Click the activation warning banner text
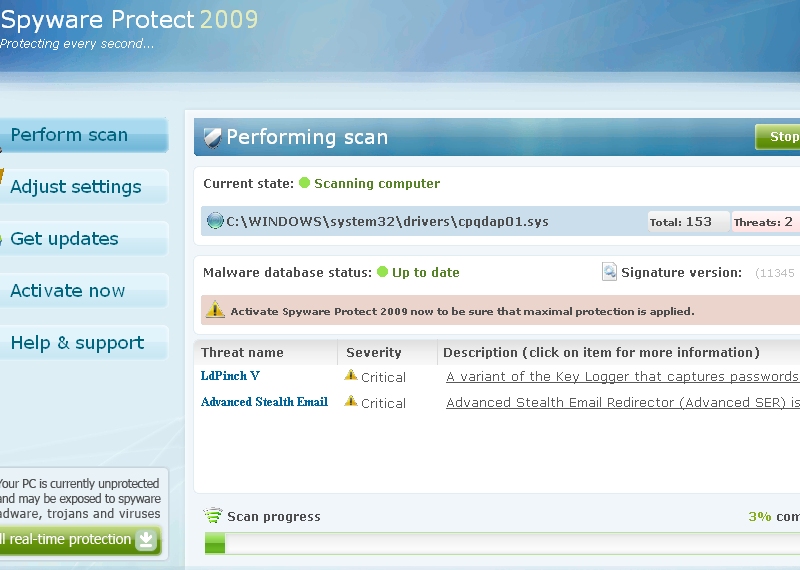The height and width of the screenshot is (570, 800). coord(462,311)
